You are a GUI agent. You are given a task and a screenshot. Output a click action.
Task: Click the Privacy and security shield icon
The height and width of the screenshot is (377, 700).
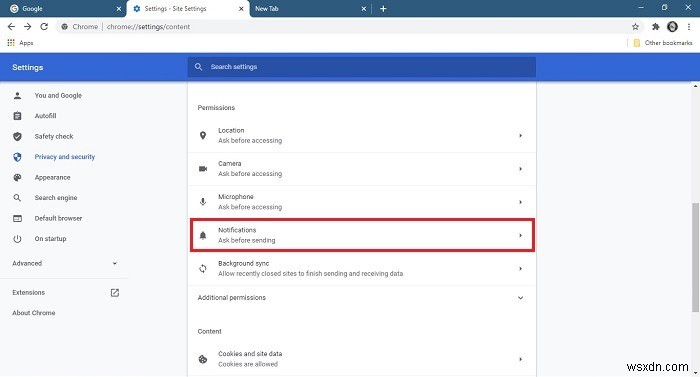17,157
